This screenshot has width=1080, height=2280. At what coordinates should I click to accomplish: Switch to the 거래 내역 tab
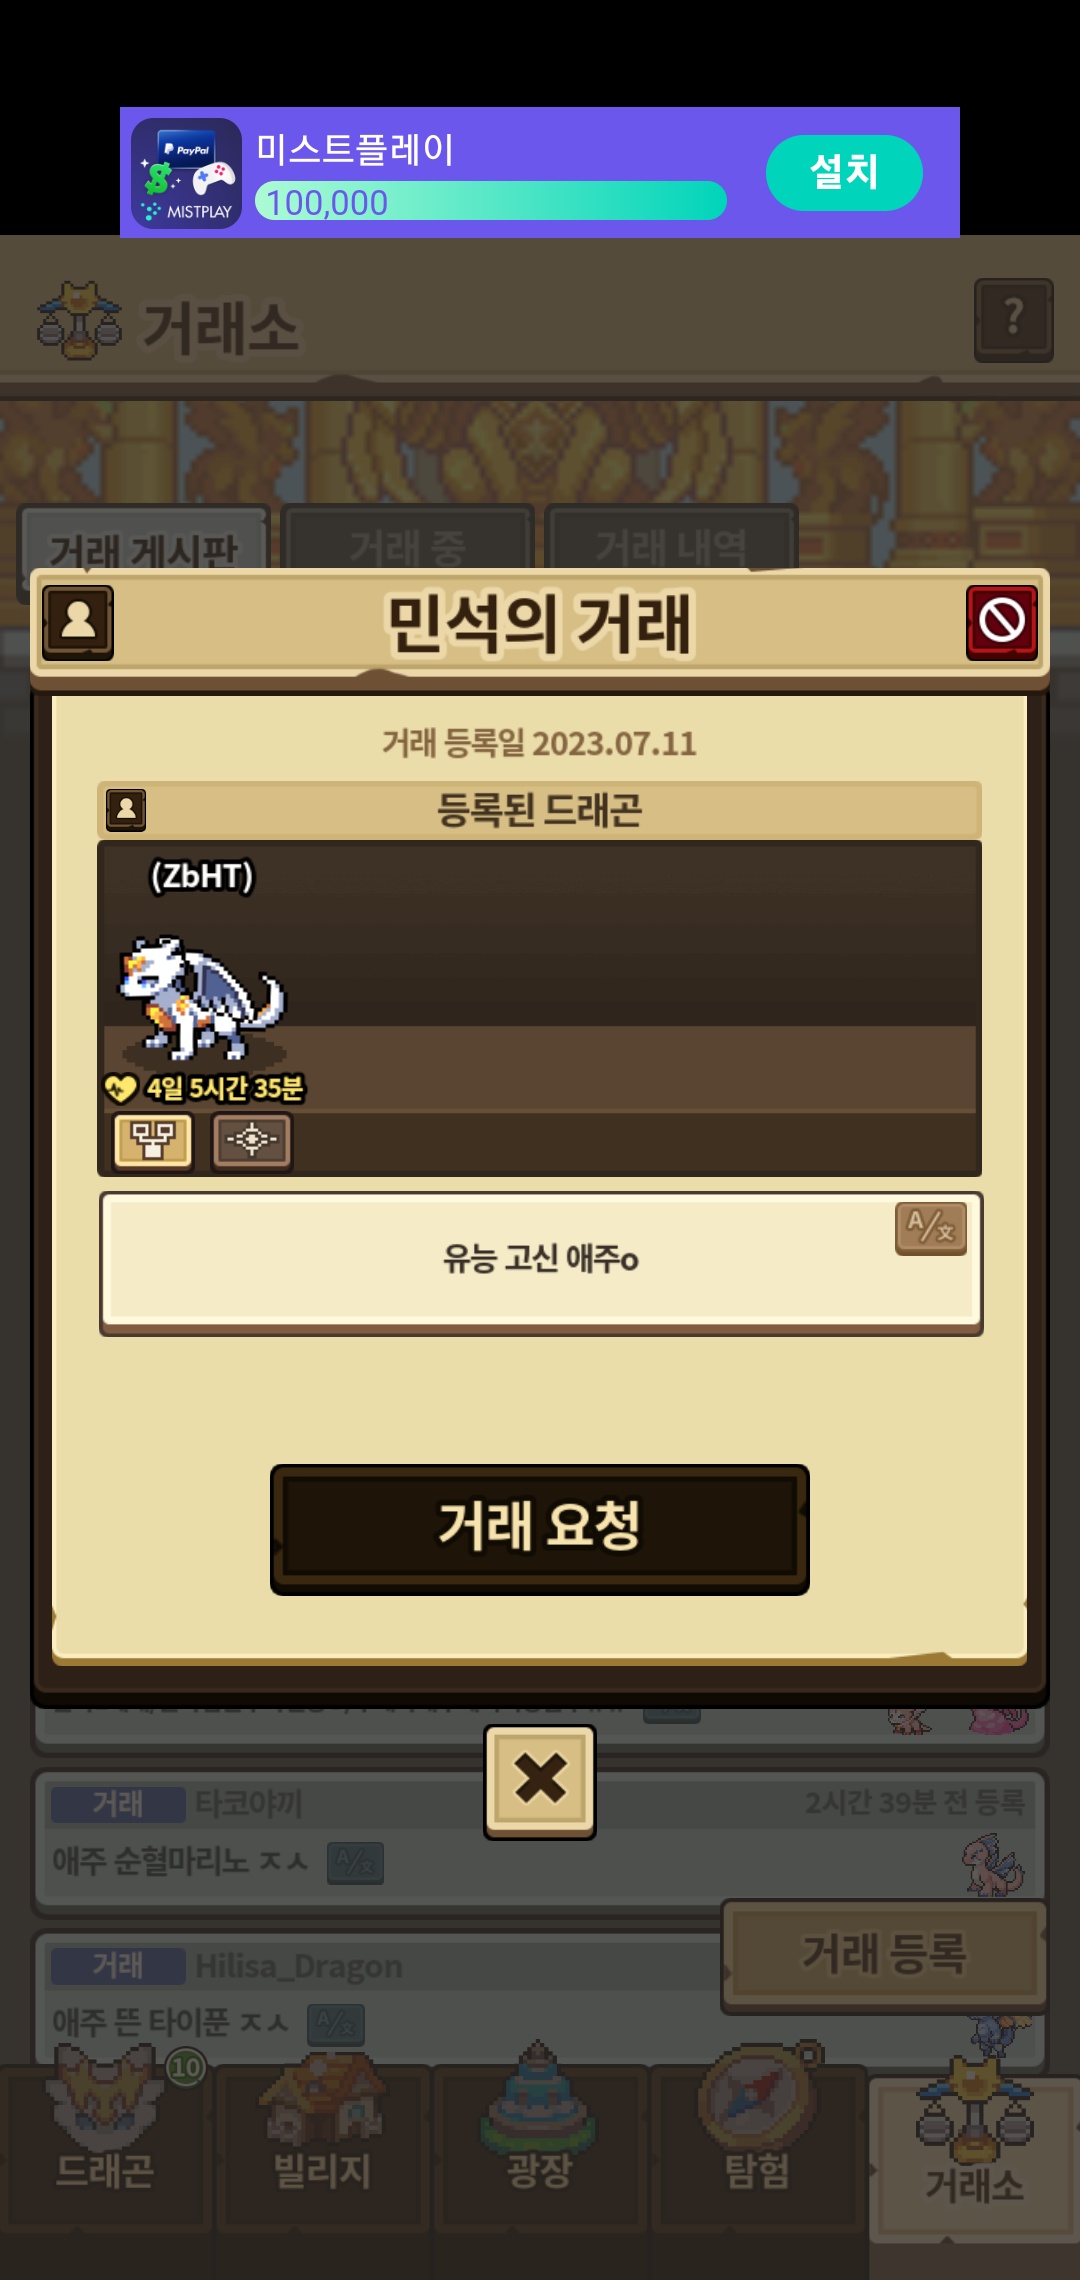point(671,545)
